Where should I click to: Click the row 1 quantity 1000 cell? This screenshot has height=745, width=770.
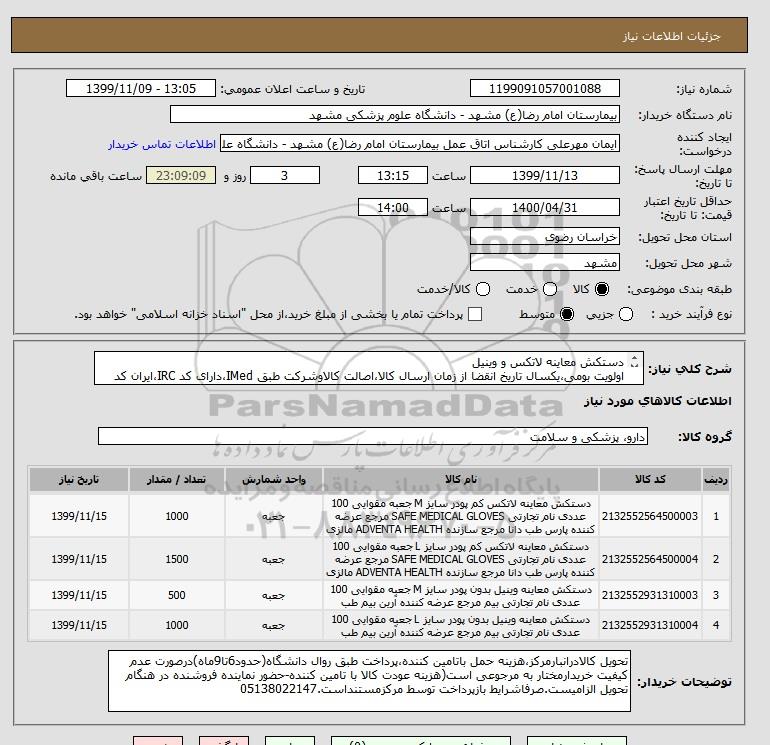[177, 516]
